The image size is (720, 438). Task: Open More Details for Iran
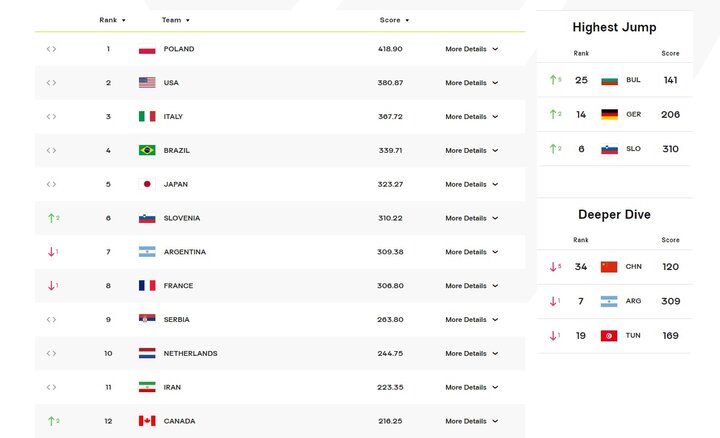pyautogui.click(x=471, y=387)
